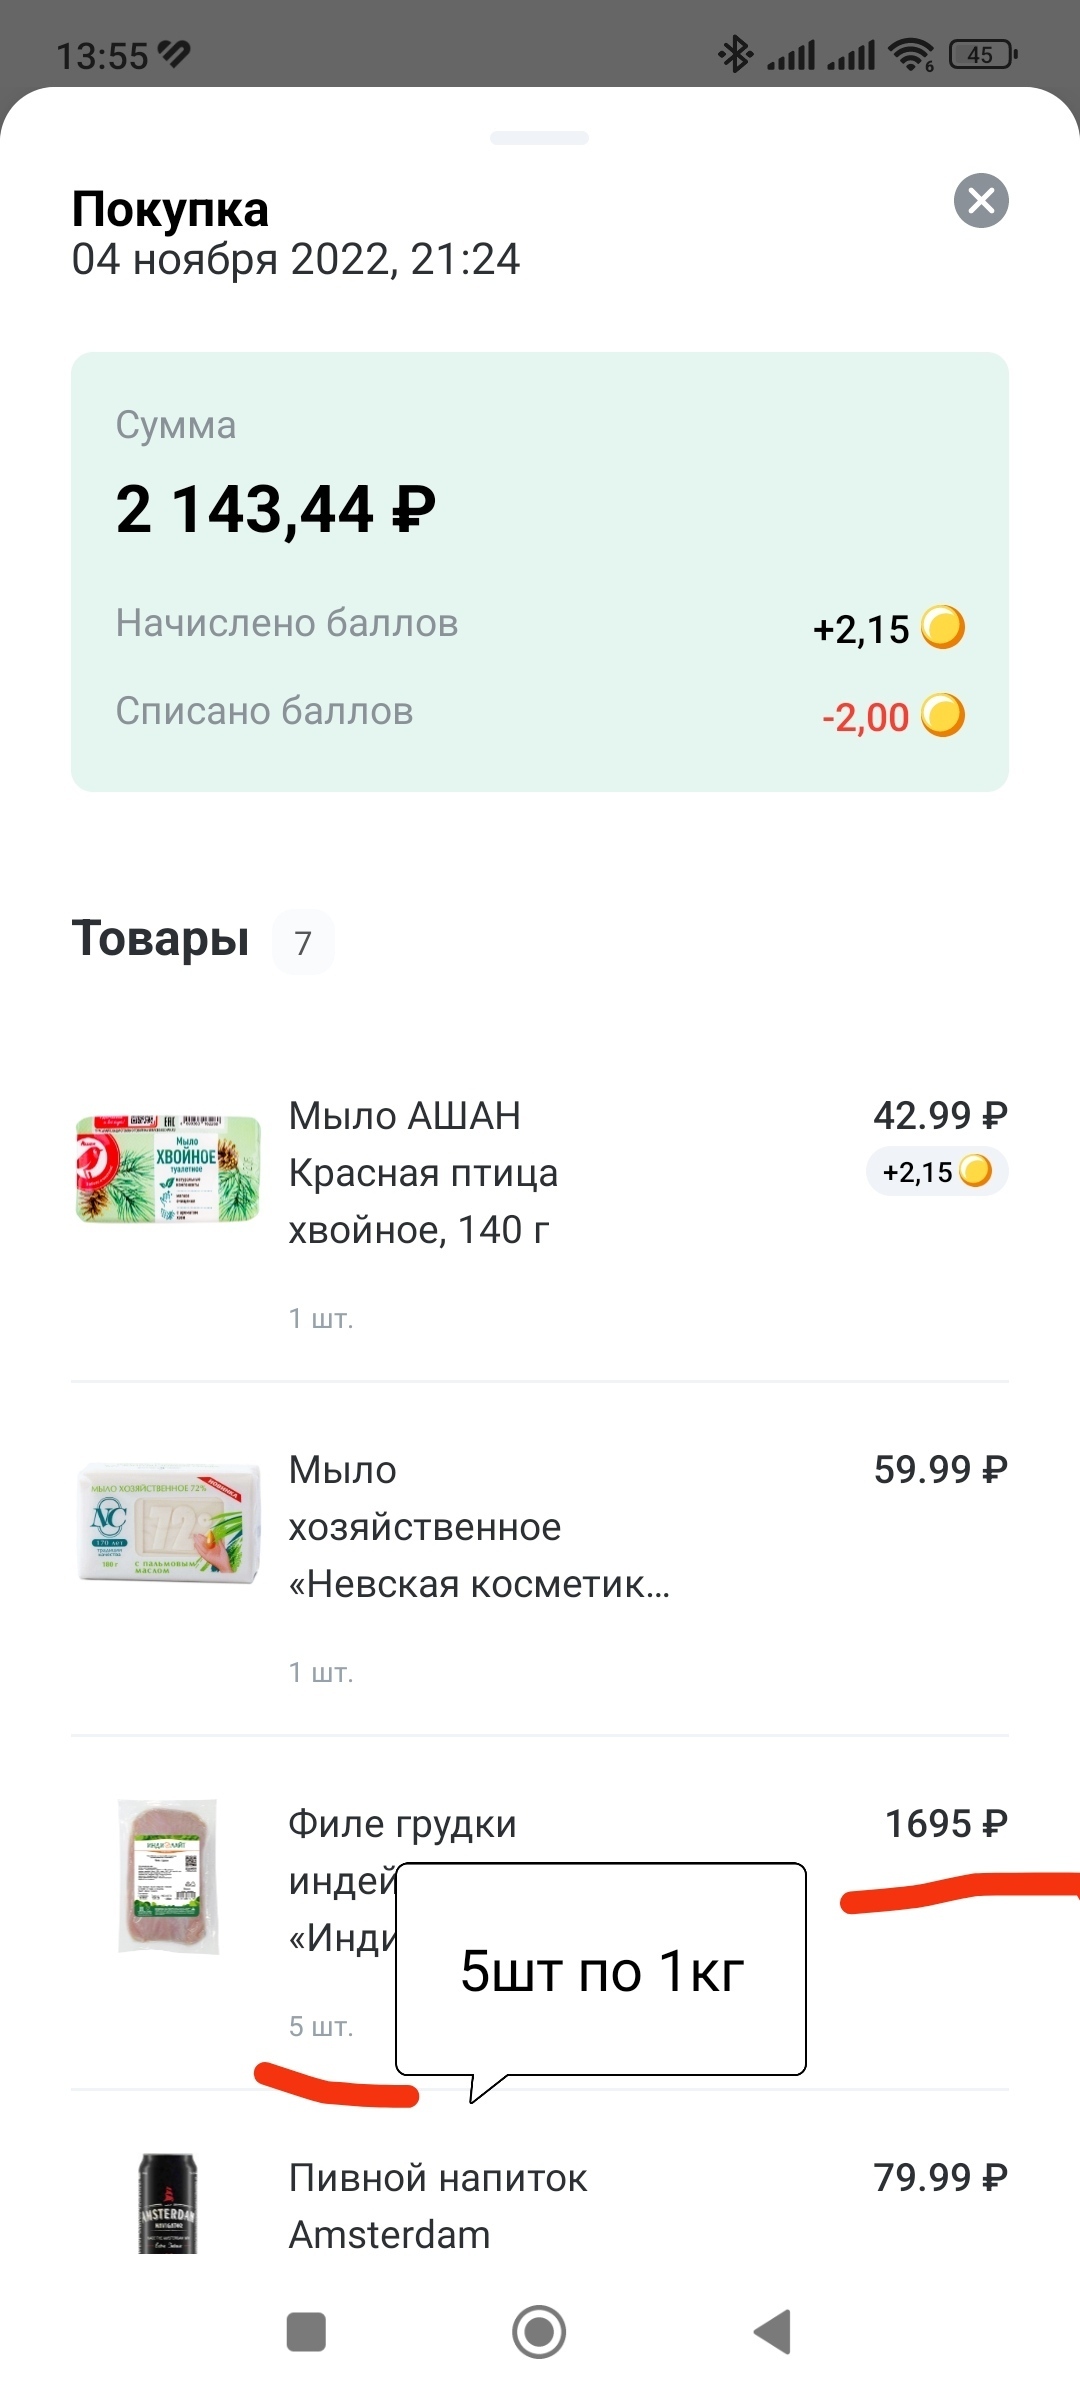
Task: Tap the battery indicator in status bar
Action: [x=982, y=54]
